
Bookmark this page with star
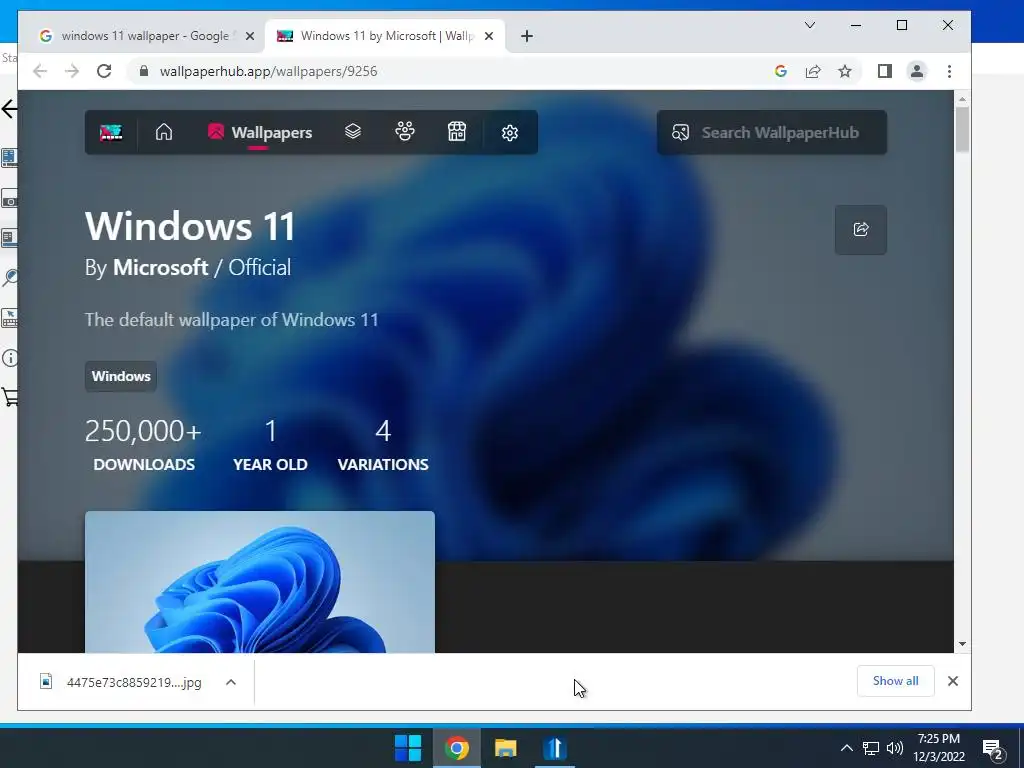pos(845,71)
